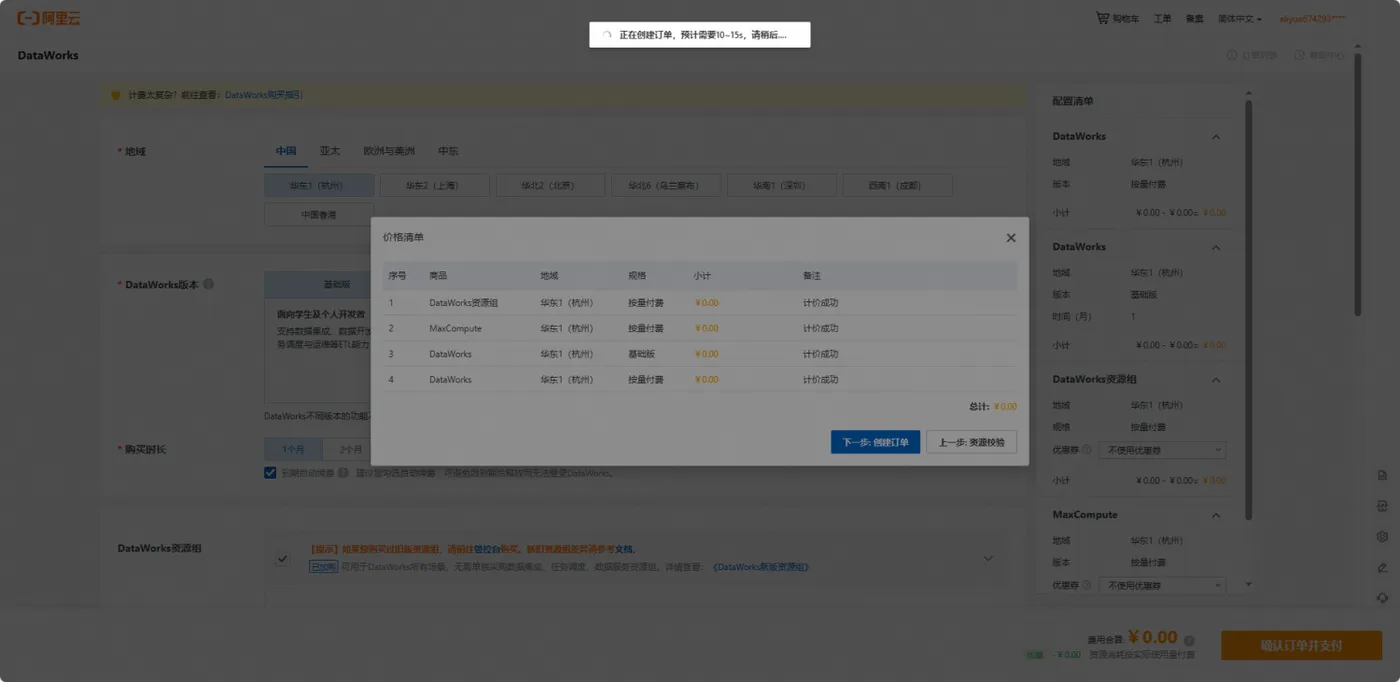Toggle the DataWorks资源组 checkbox
The image size is (1400, 682).
pyautogui.click(x=283, y=559)
